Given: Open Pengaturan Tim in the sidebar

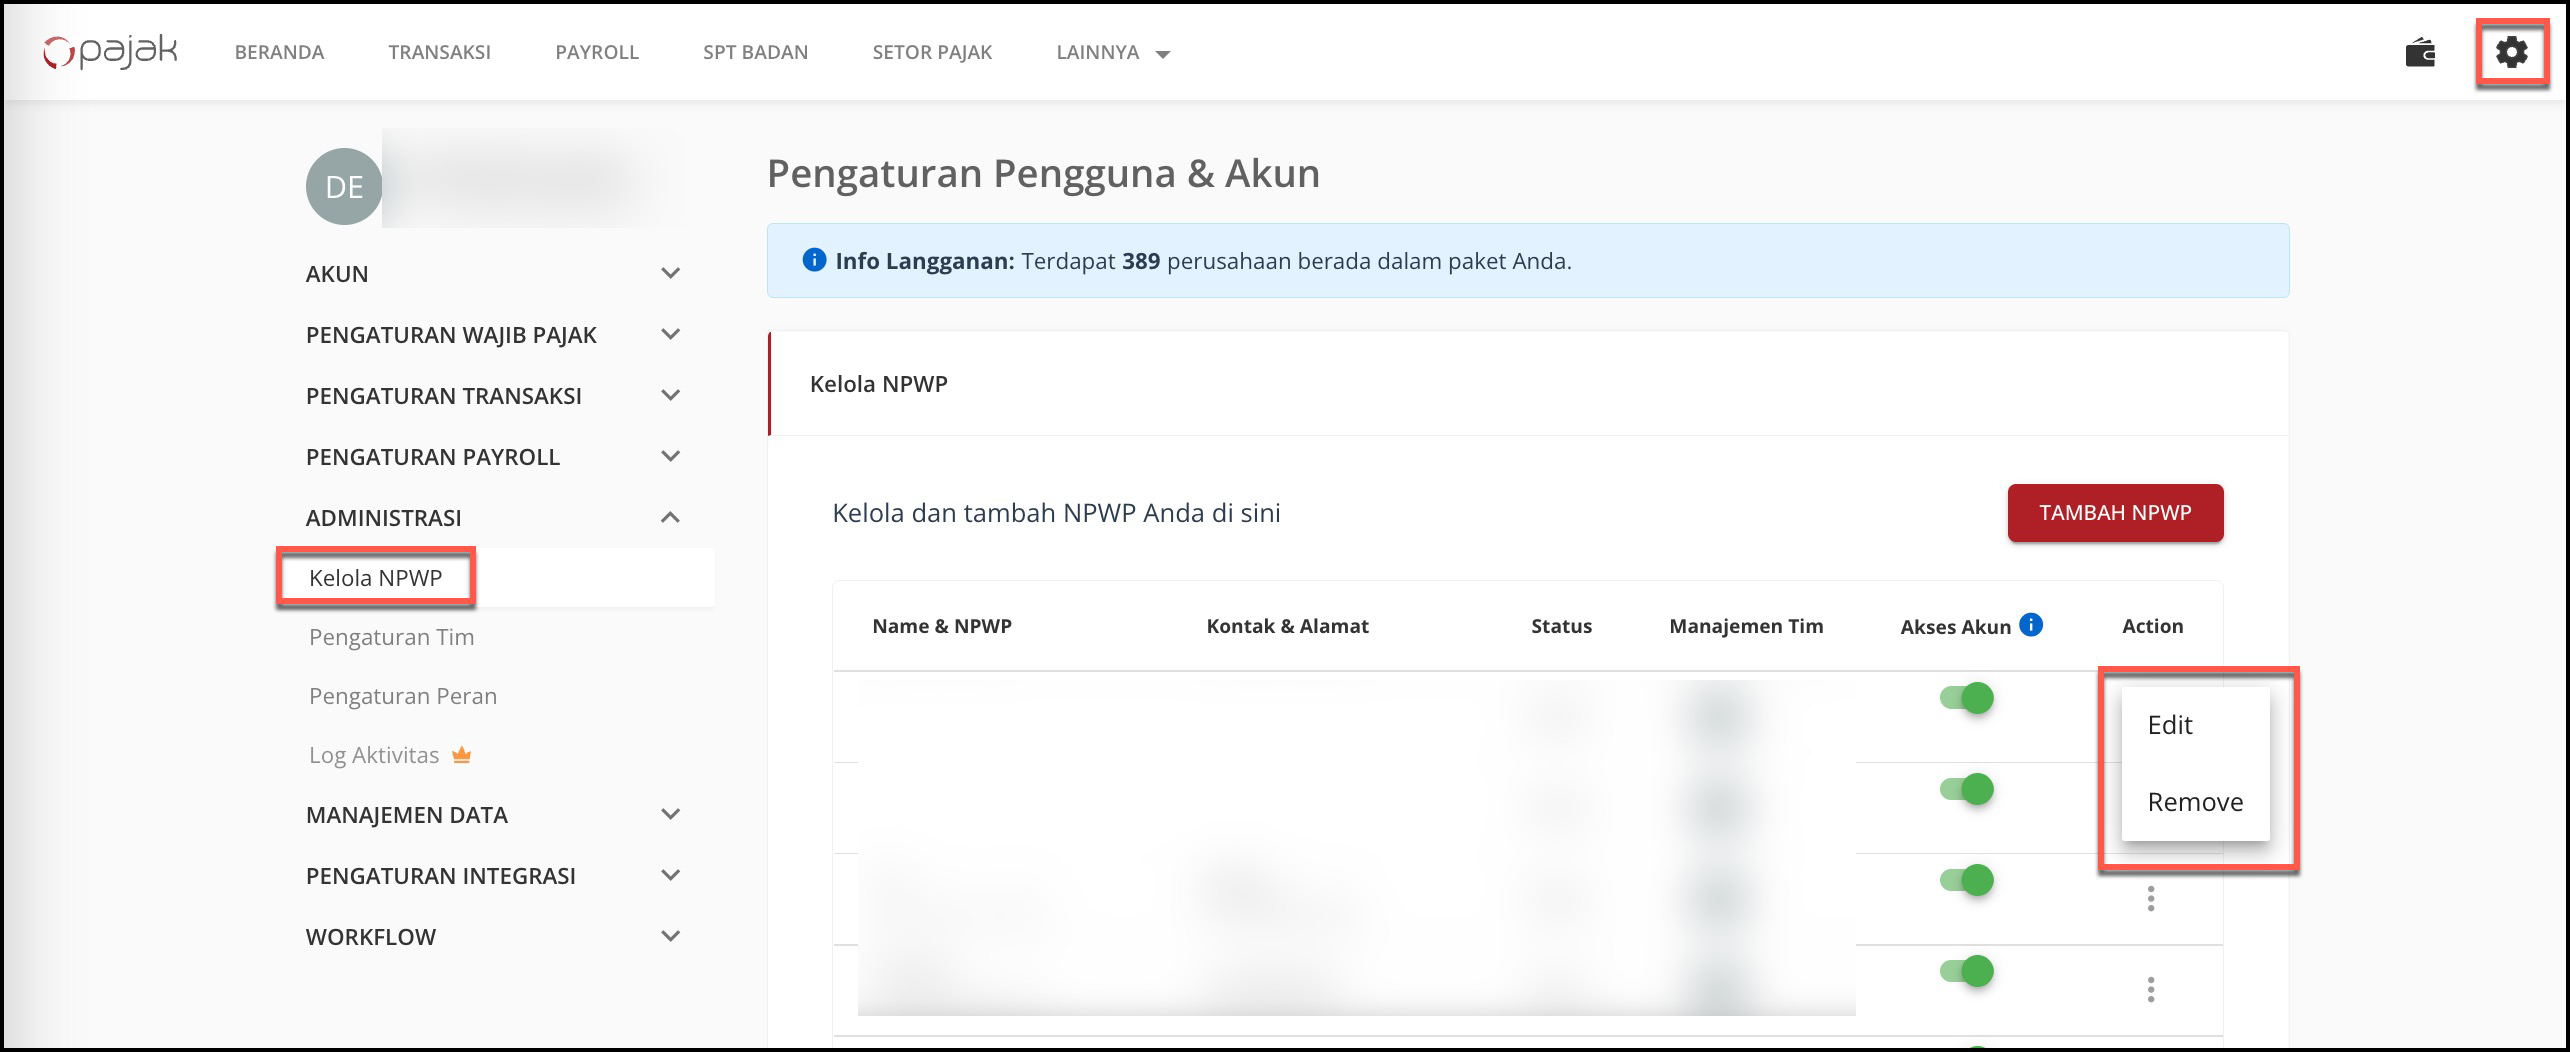Looking at the screenshot, I should click(391, 637).
